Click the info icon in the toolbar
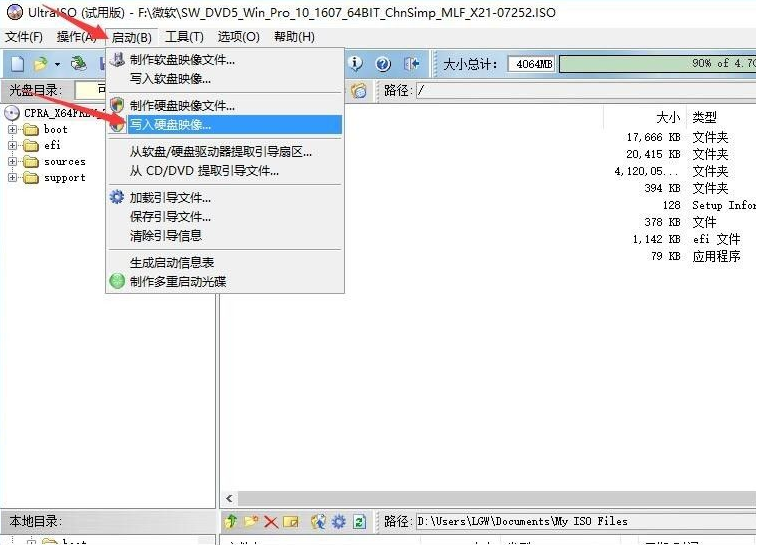Image resolution: width=757 pixels, height=545 pixels. (356, 64)
